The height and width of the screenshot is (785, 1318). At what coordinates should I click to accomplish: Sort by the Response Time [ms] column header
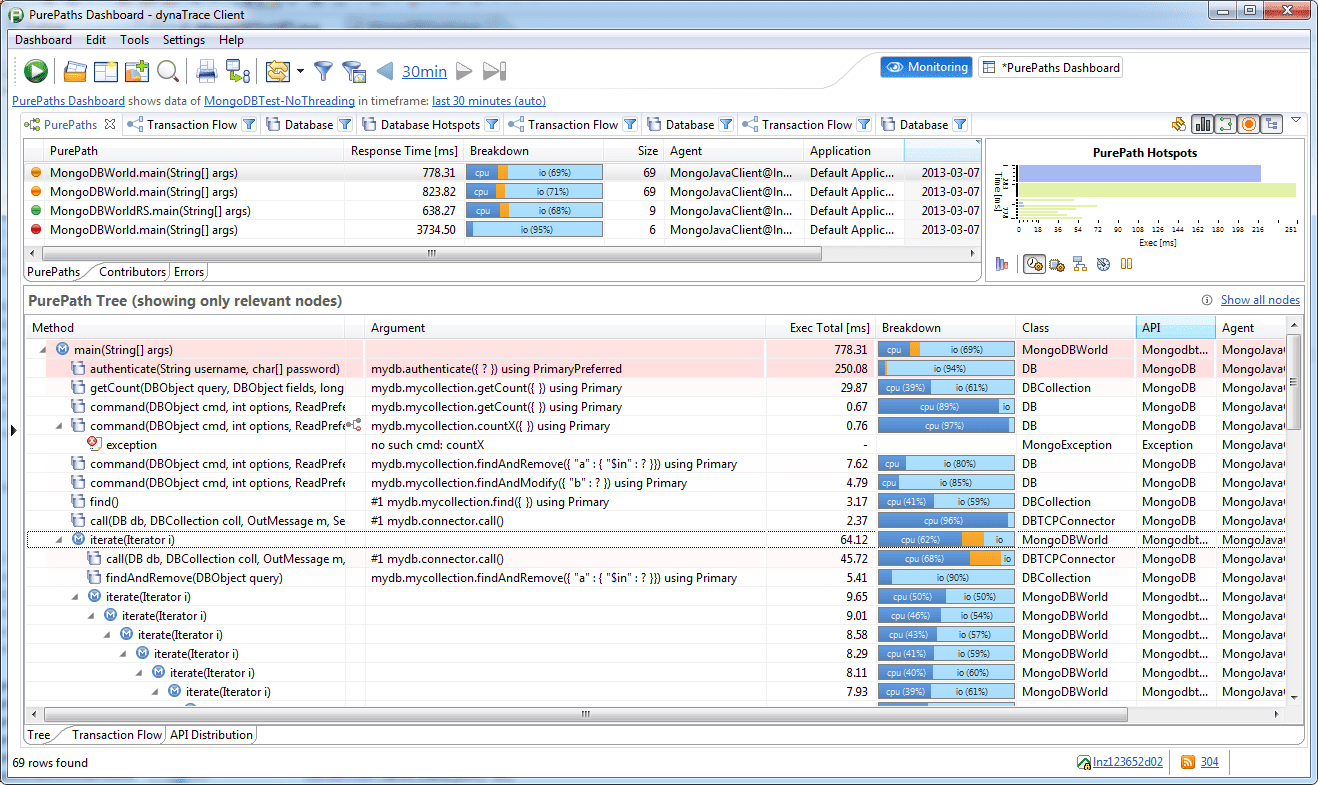pyautogui.click(x=404, y=151)
